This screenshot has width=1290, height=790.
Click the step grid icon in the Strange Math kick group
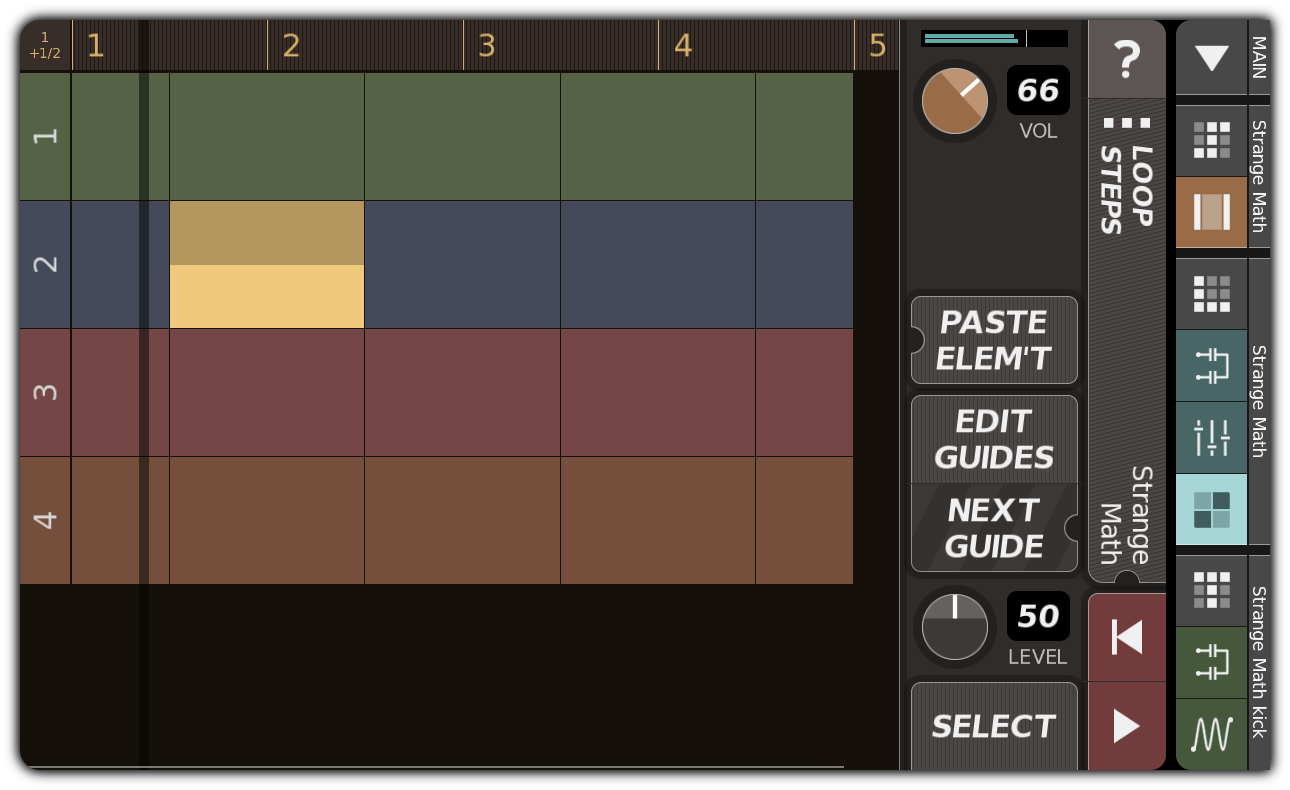coord(1211,590)
